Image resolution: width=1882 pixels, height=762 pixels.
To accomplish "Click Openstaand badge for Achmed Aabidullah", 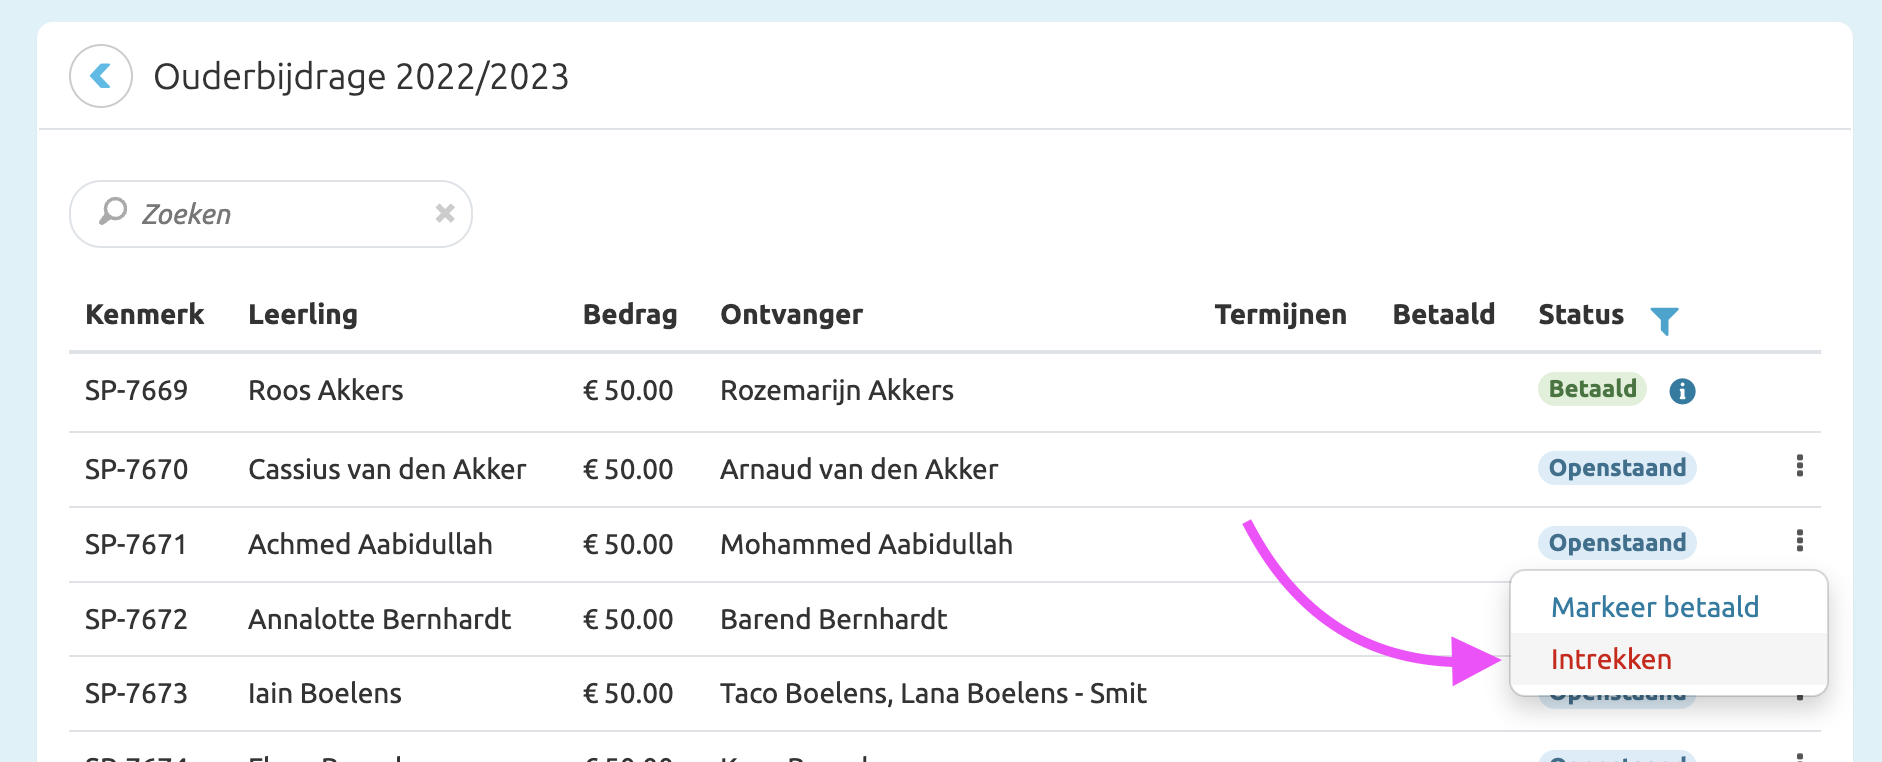I will click(1616, 543).
